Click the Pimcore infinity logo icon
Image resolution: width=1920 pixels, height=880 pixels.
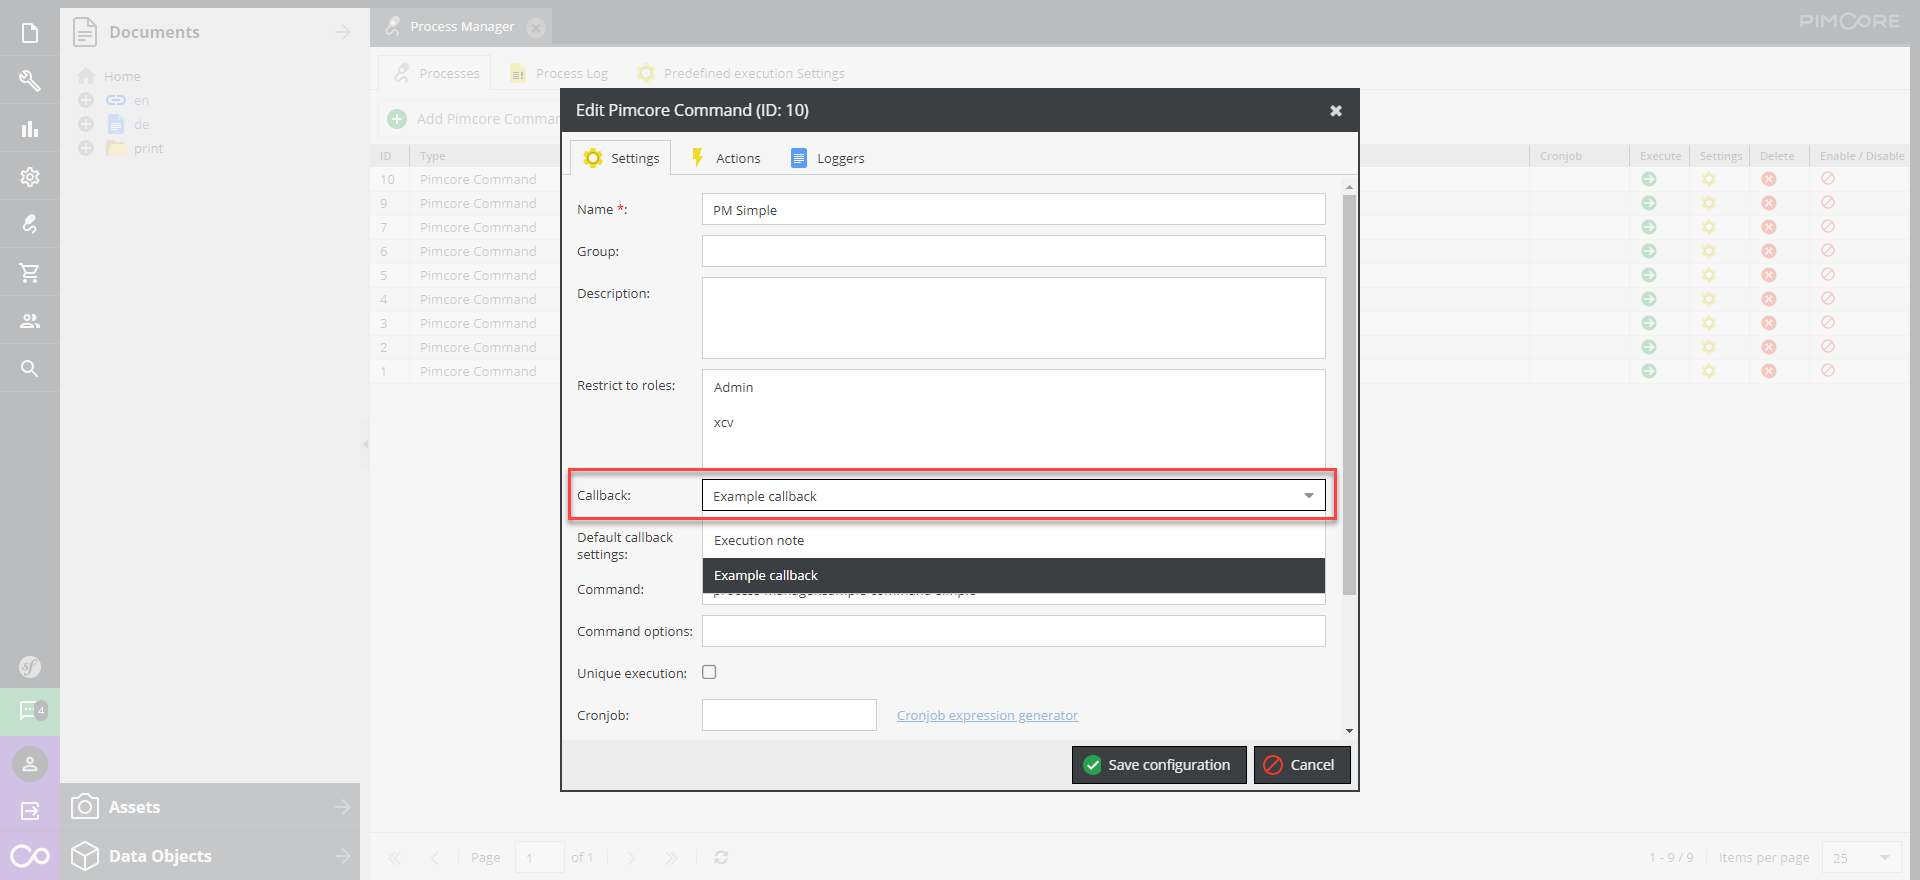click(30, 856)
